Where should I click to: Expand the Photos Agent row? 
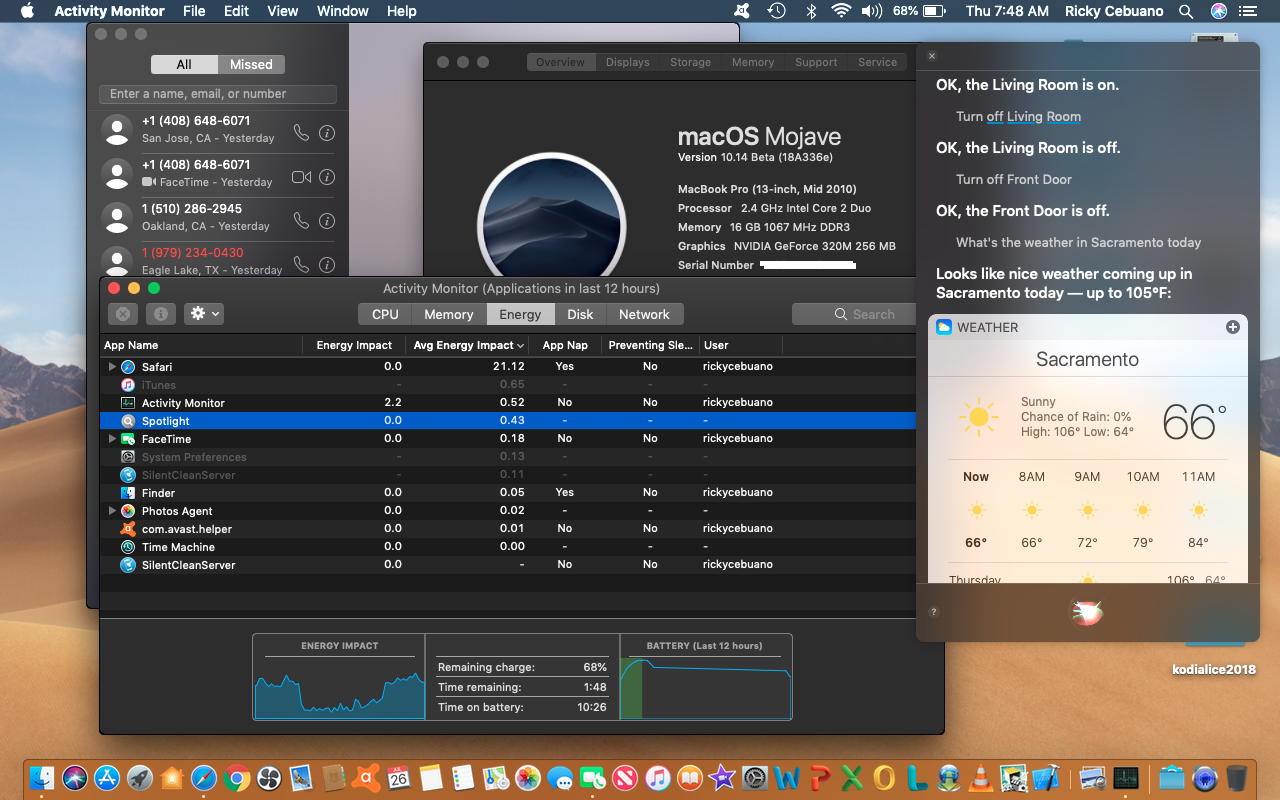tap(112, 511)
